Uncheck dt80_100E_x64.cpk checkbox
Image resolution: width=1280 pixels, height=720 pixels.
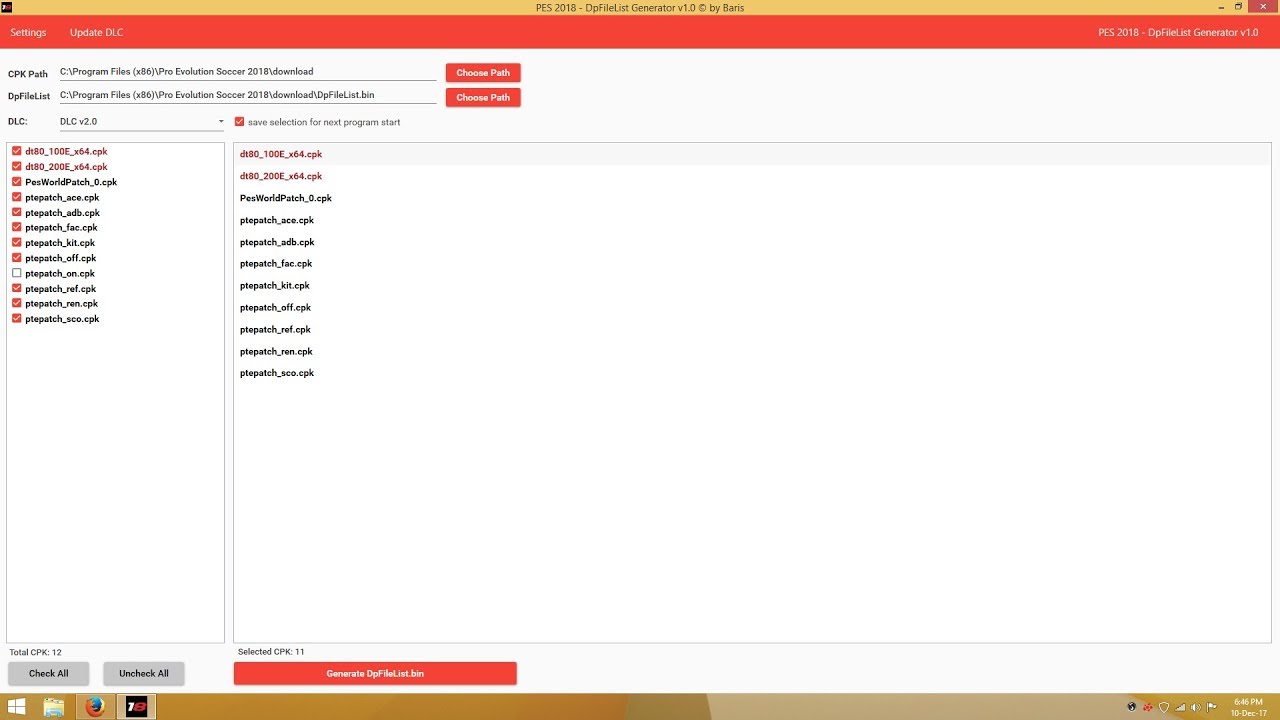[x=17, y=152]
